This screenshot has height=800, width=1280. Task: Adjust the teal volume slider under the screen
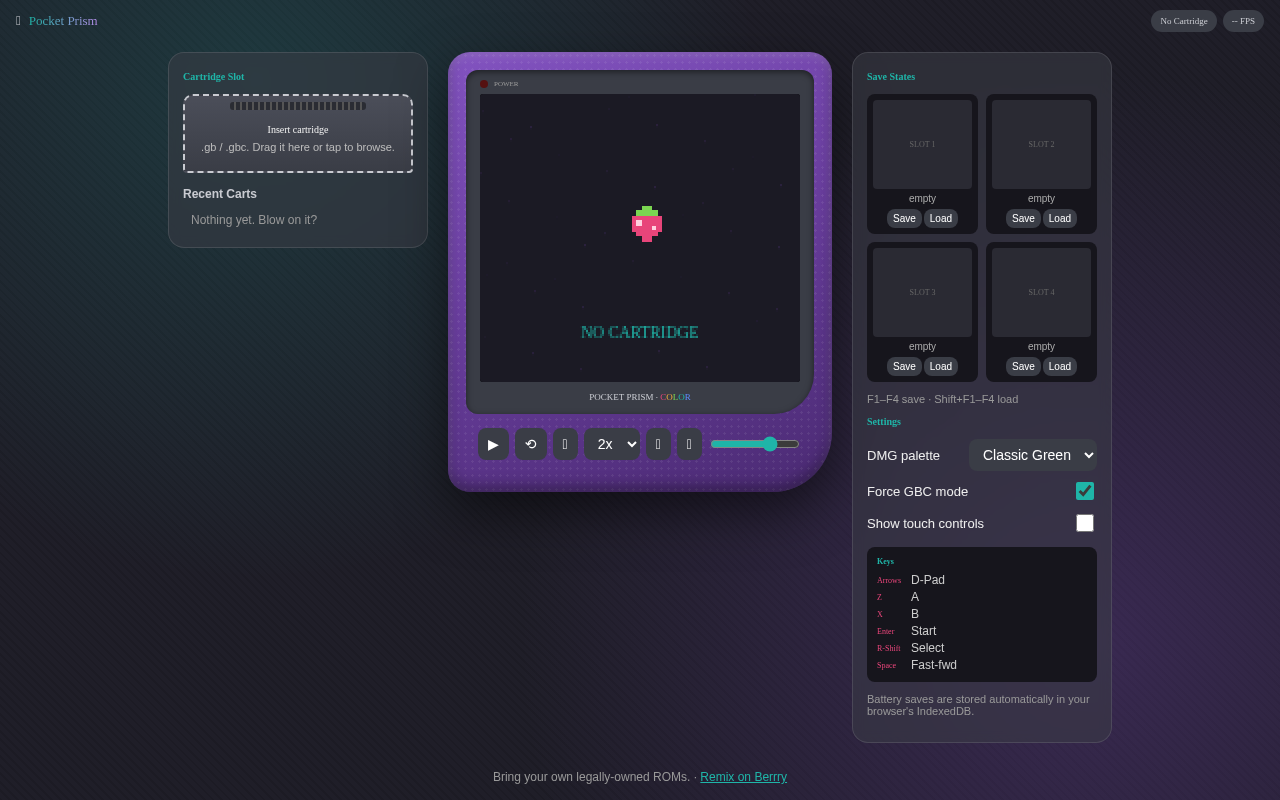755,444
